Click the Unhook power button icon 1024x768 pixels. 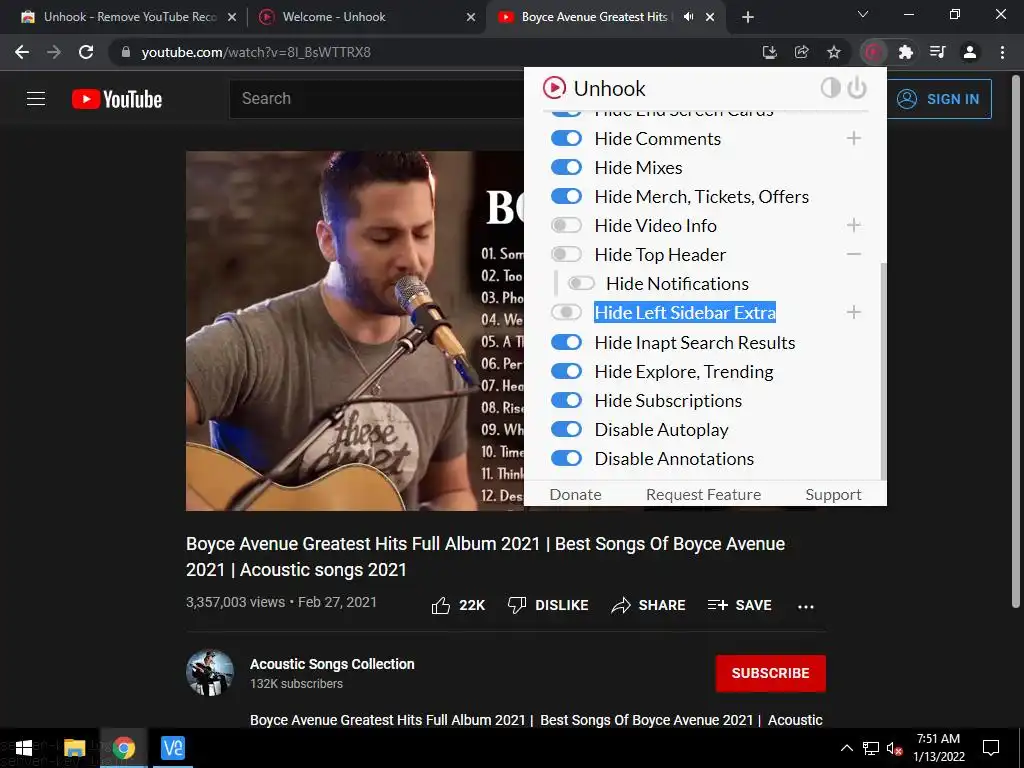pyautogui.click(x=857, y=88)
